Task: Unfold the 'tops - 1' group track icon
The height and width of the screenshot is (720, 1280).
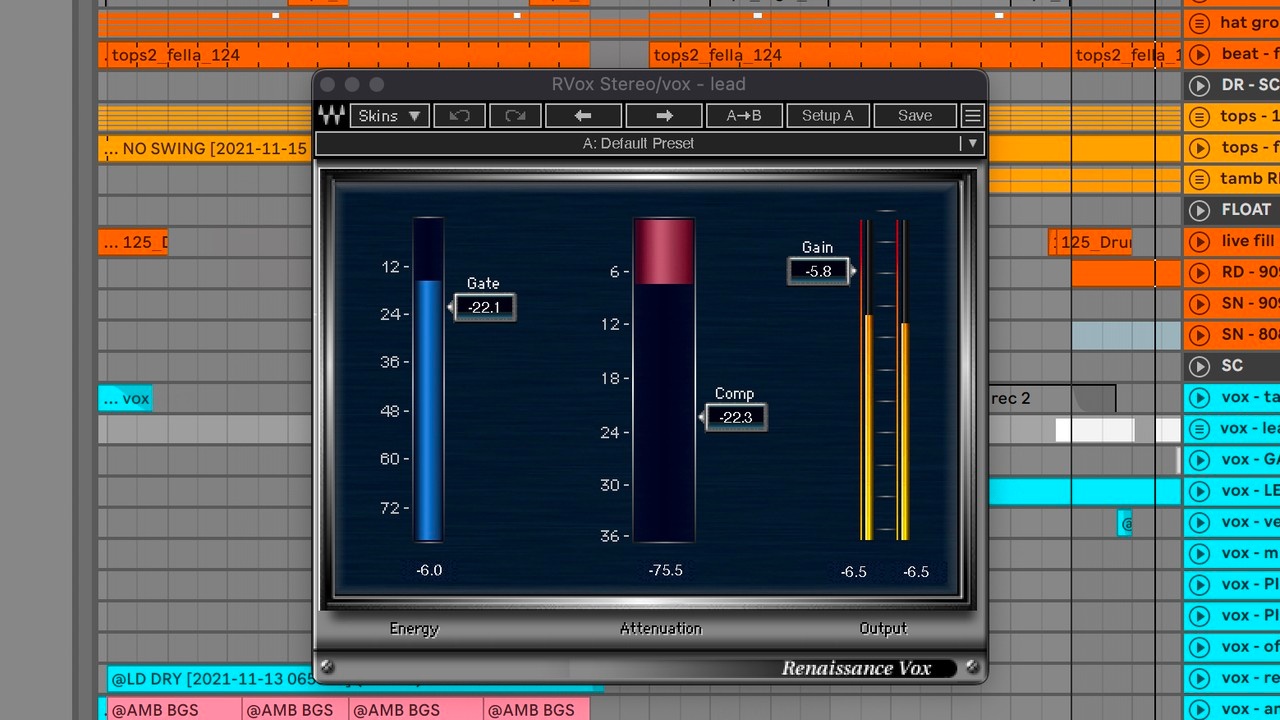Action: 1199,117
